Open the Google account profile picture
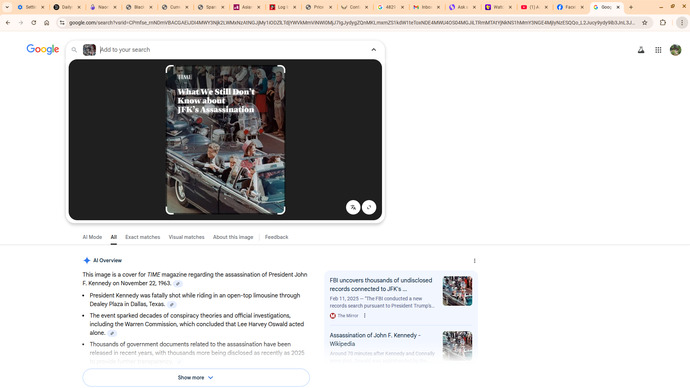This screenshot has width=690, height=388. (675, 50)
